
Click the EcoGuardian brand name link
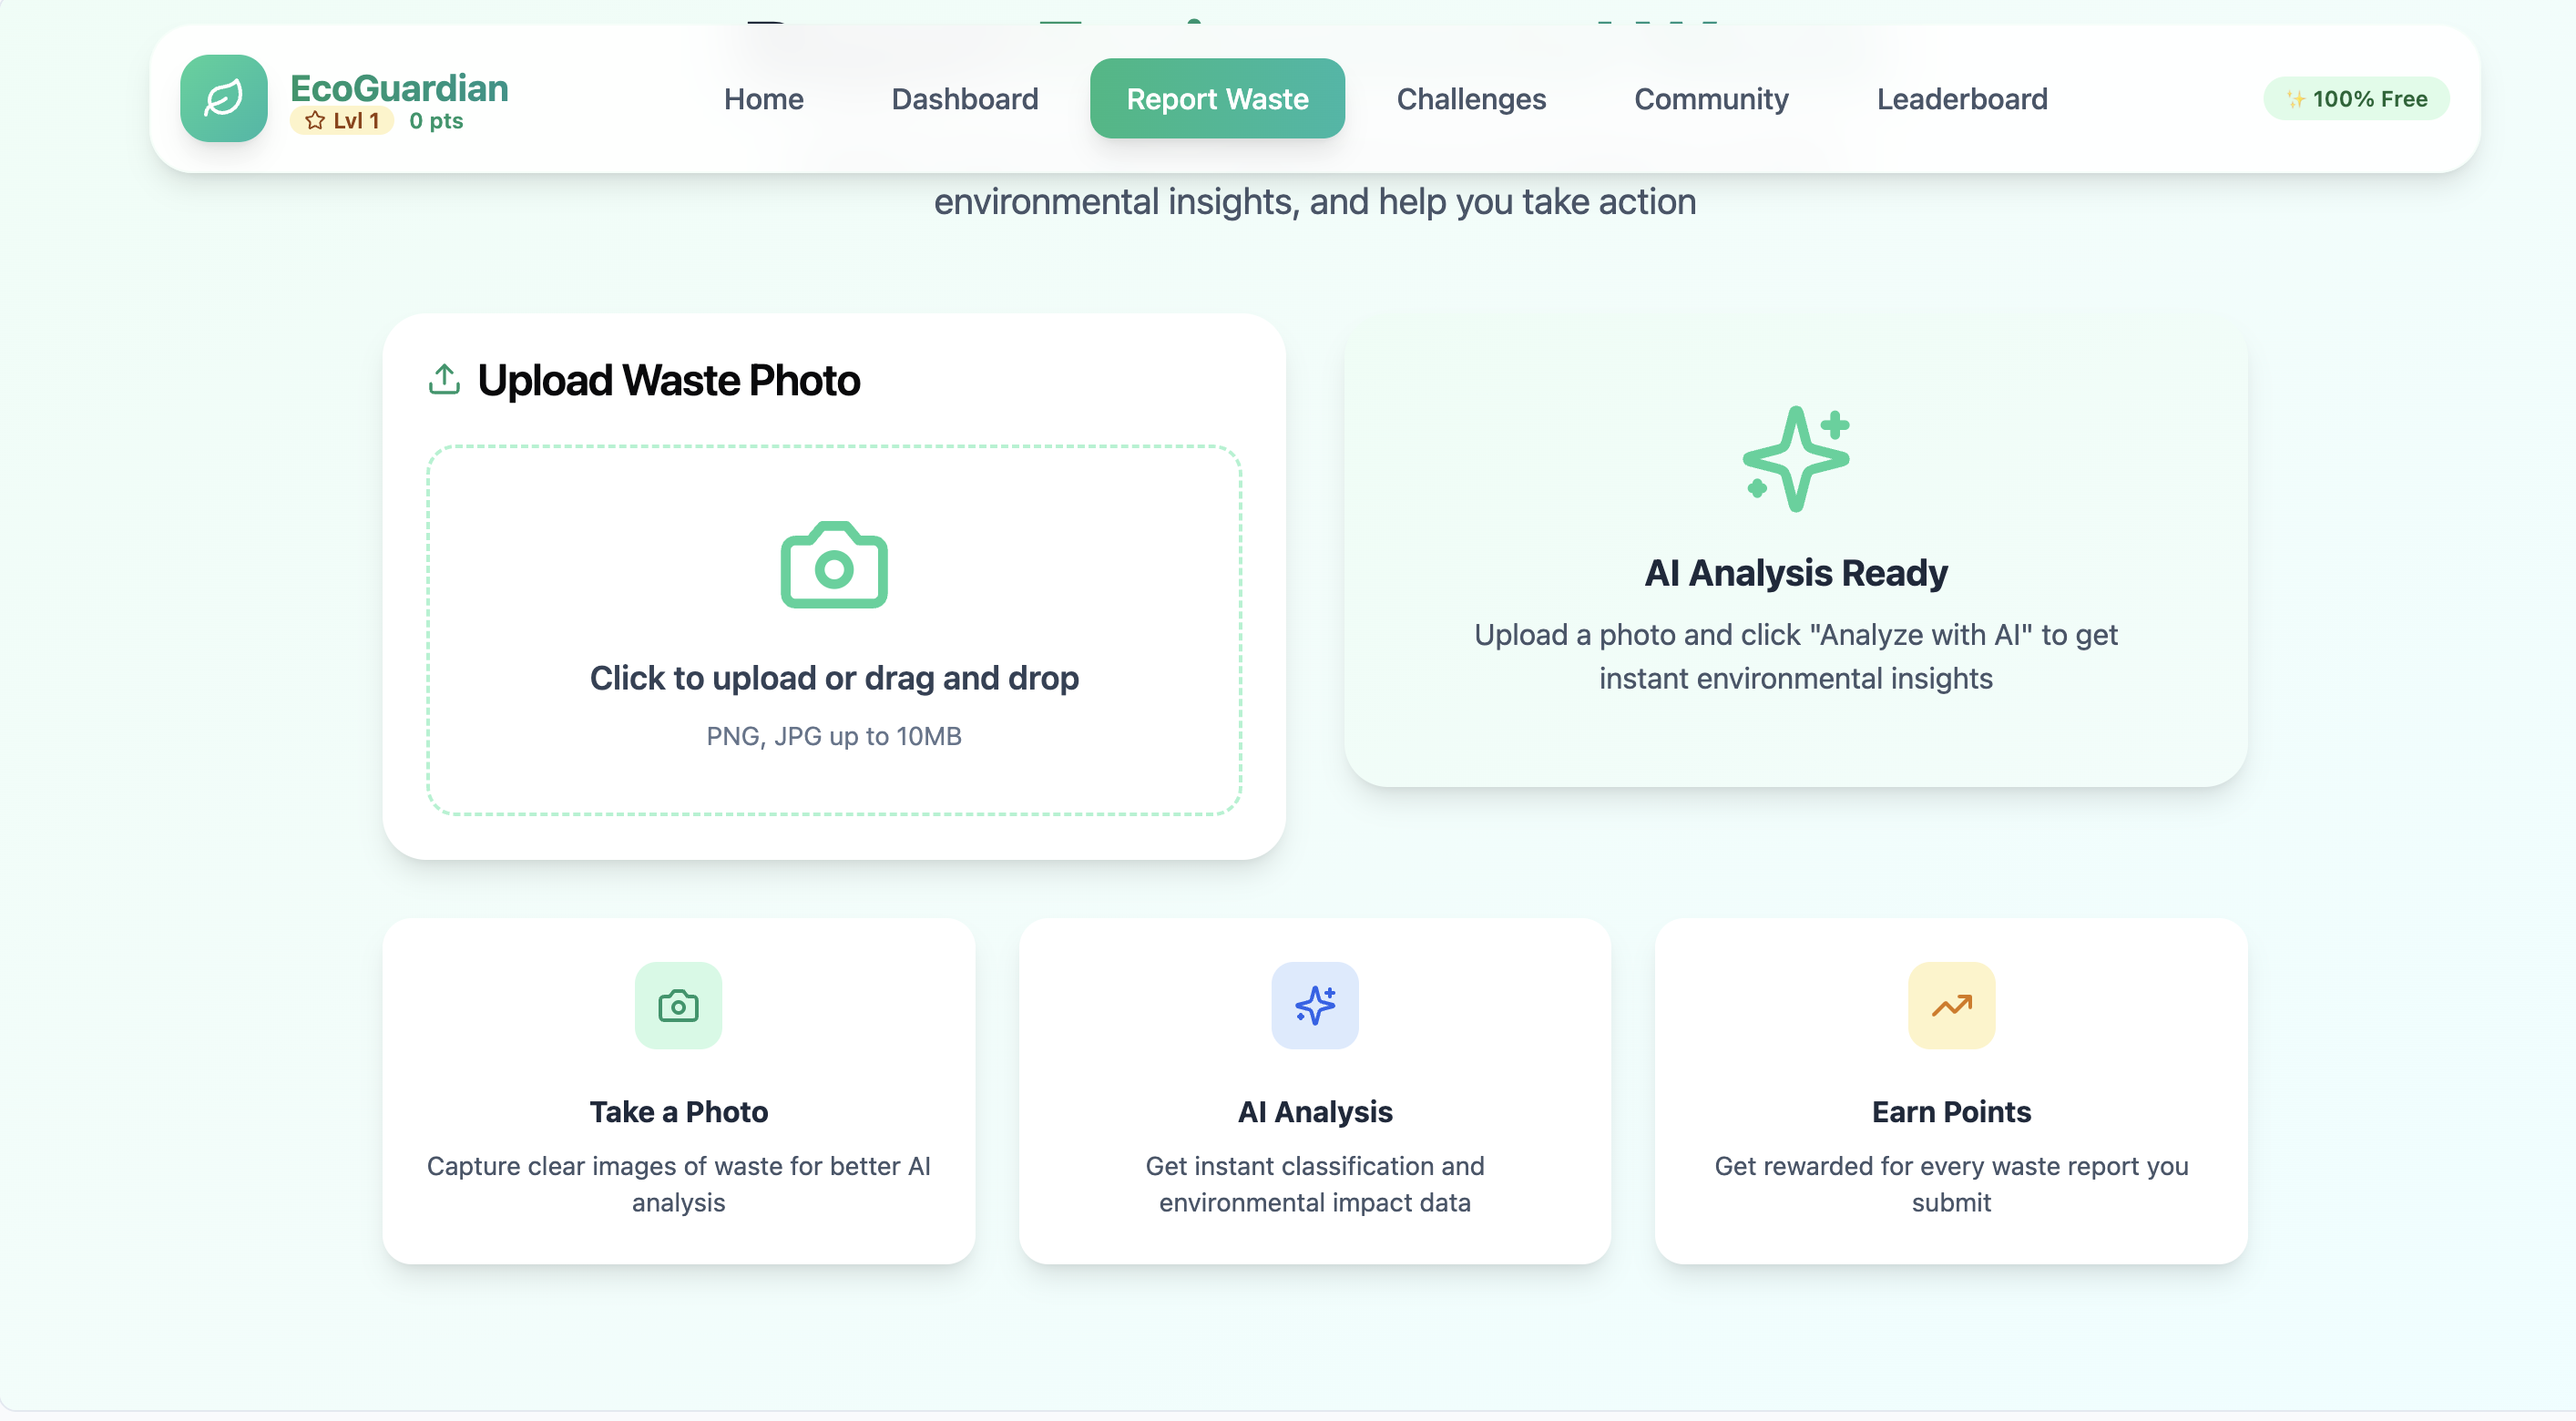coord(399,87)
